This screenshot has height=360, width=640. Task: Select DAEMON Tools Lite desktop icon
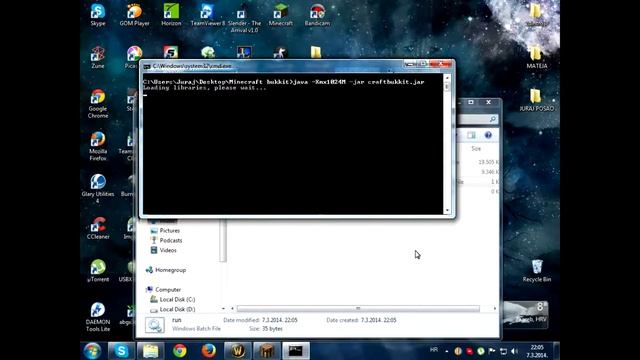[98, 317]
